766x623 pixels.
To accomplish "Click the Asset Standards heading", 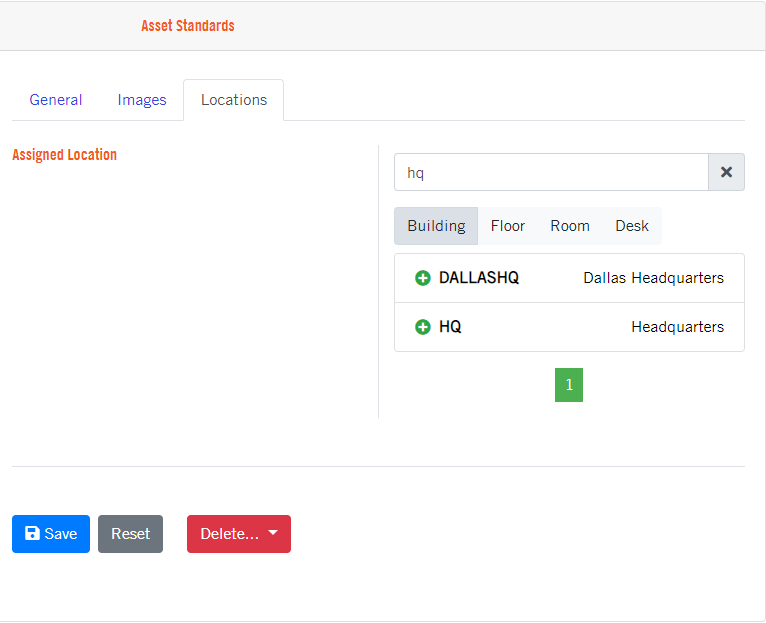I will 188,25.
